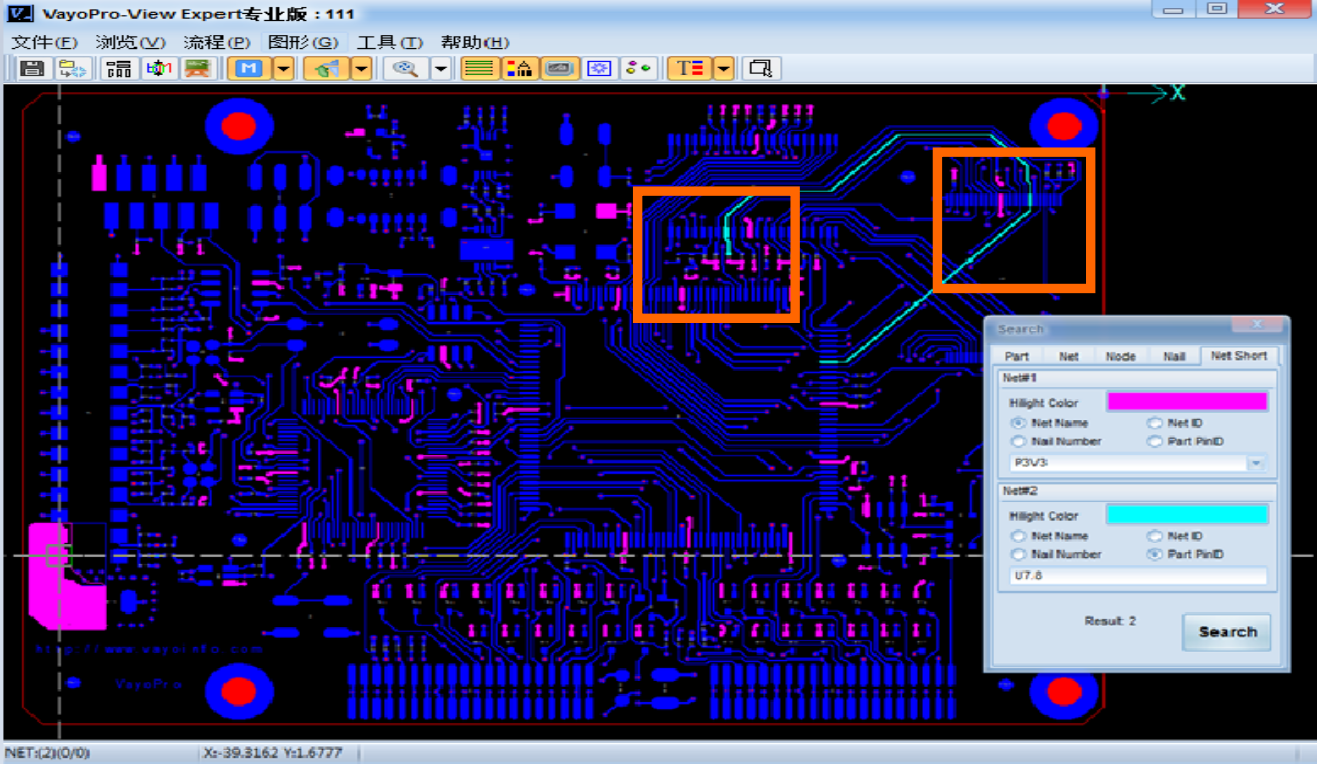The height and width of the screenshot is (765, 1318).
Task: Click the Net#1 'P3V3' text field
Action: (1127, 463)
